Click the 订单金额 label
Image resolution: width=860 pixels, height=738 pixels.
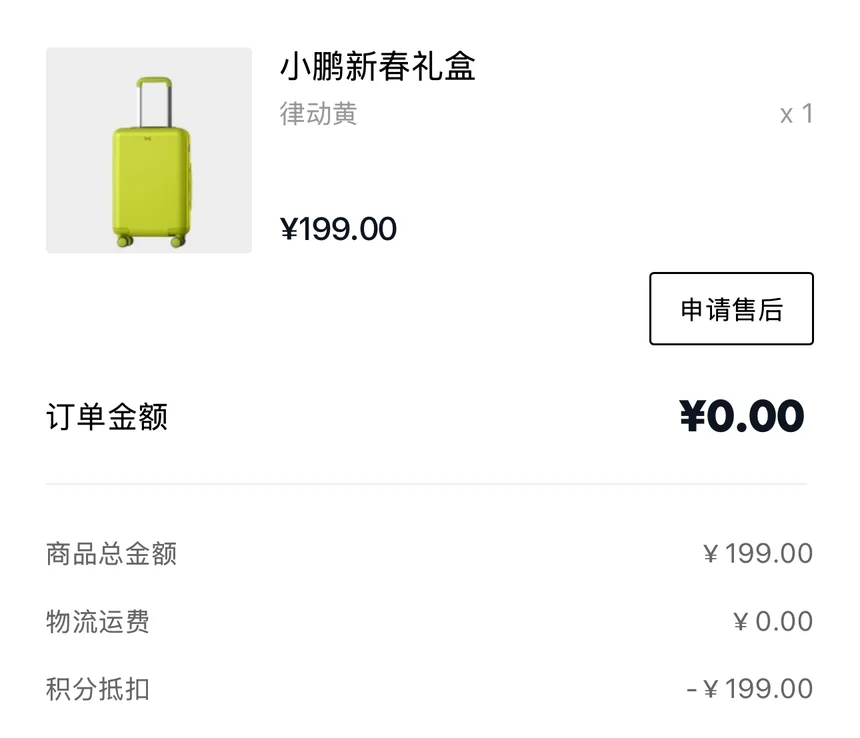[x=107, y=417]
